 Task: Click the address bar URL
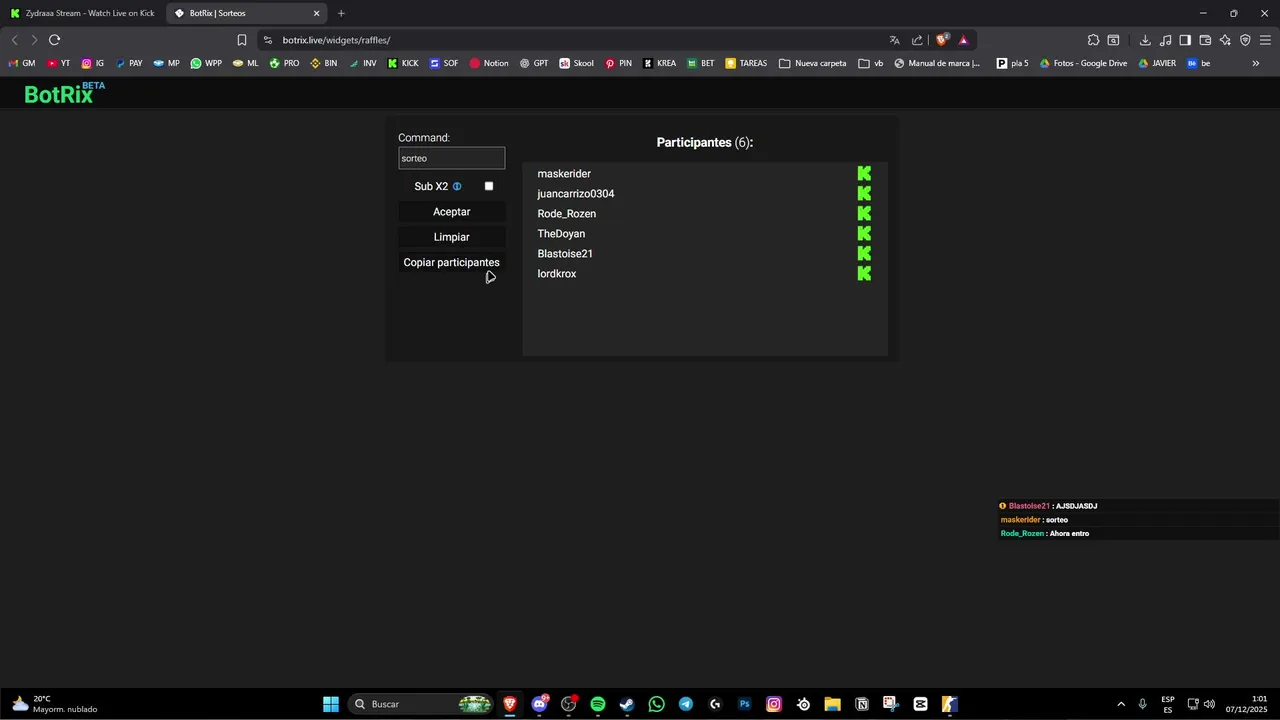click(x=336, y=40)
